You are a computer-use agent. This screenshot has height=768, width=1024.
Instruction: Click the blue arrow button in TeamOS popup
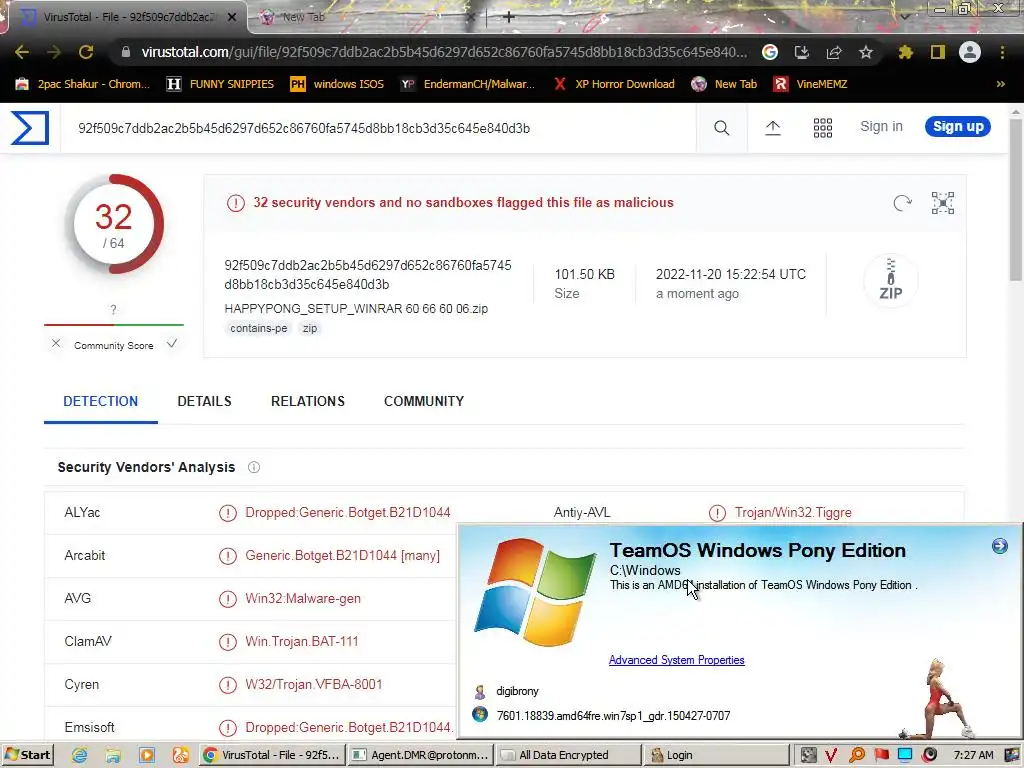coord(1000,546)
